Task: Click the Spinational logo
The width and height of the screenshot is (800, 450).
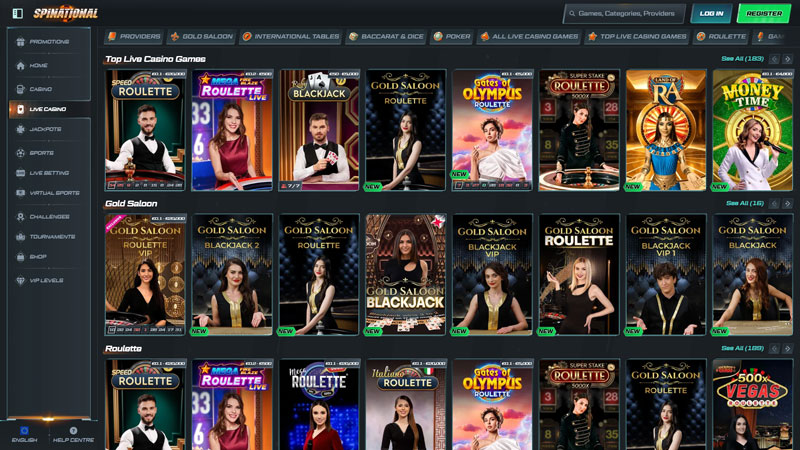Action: pyautogui.click(x=65, y=14)
